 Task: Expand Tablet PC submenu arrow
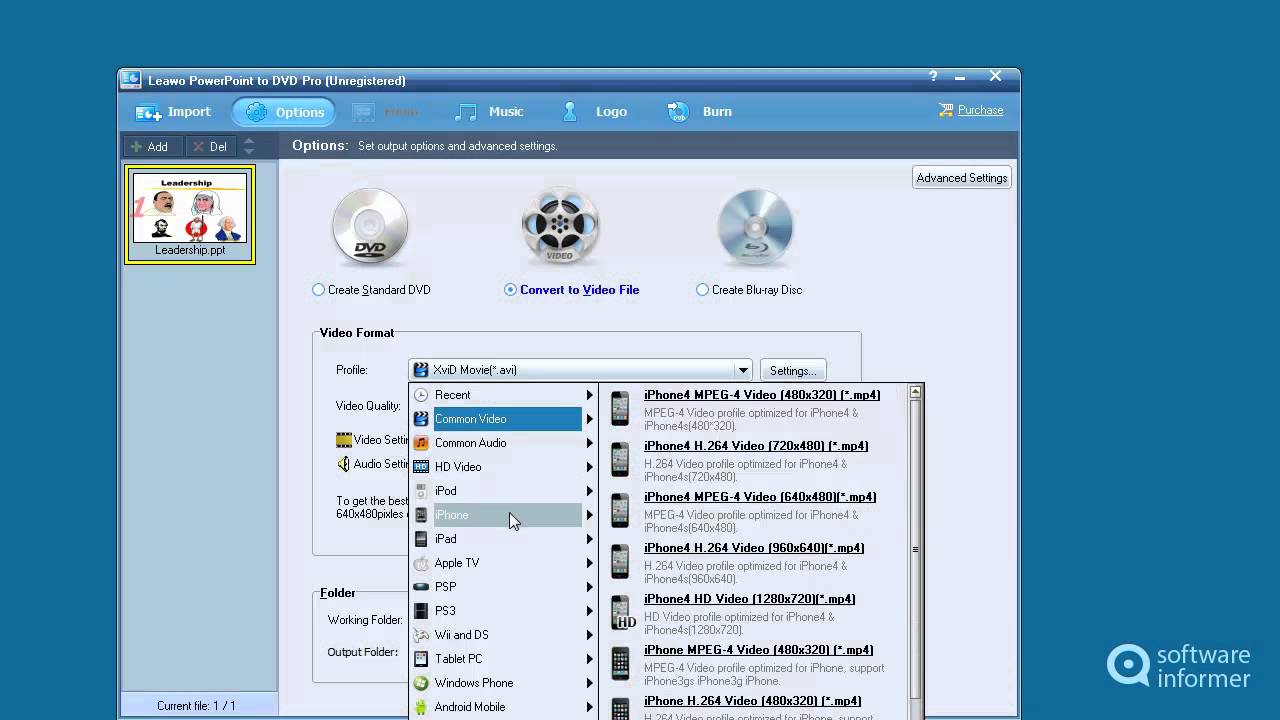(590, 659)
